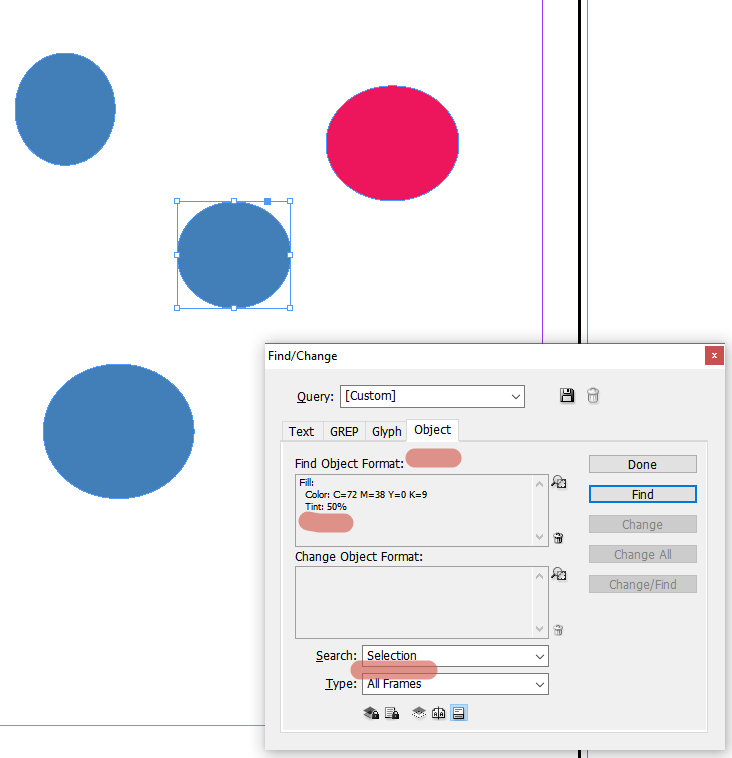The width and height of the screenshot is (732, 758).
Task: Click the down arrow in the Change Object Format box
Action: point(540,628)
